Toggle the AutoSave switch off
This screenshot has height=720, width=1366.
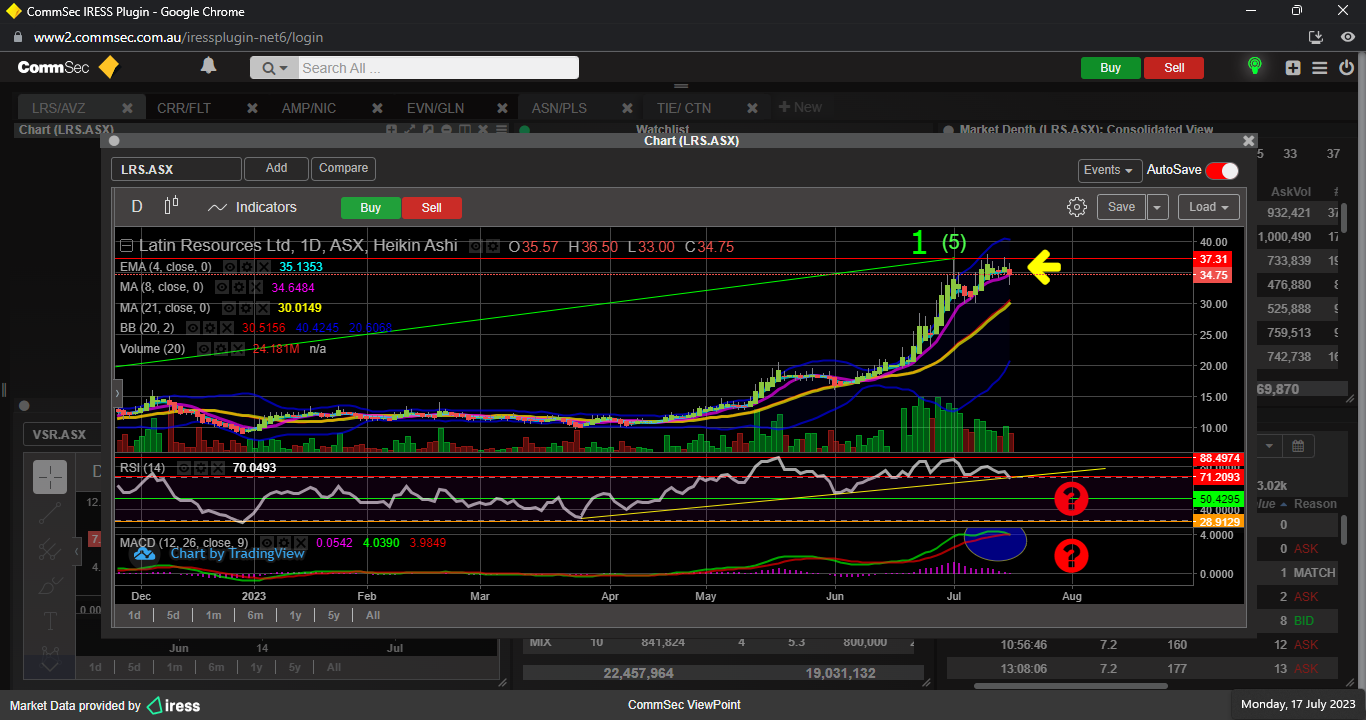coord(1222,170)
